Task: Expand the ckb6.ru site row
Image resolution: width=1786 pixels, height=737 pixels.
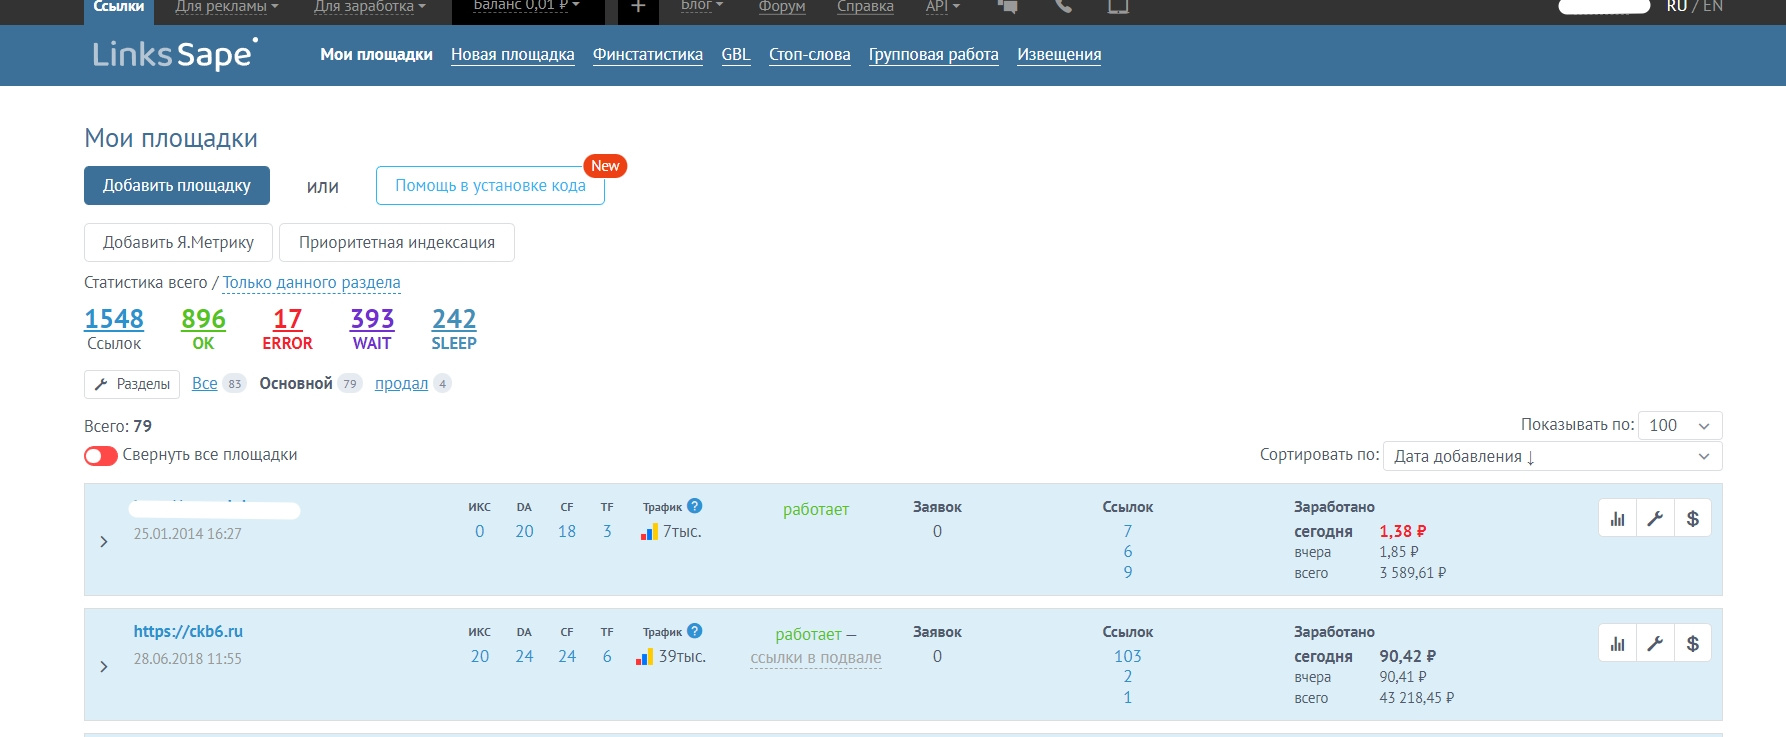Action: pos(104,666)
